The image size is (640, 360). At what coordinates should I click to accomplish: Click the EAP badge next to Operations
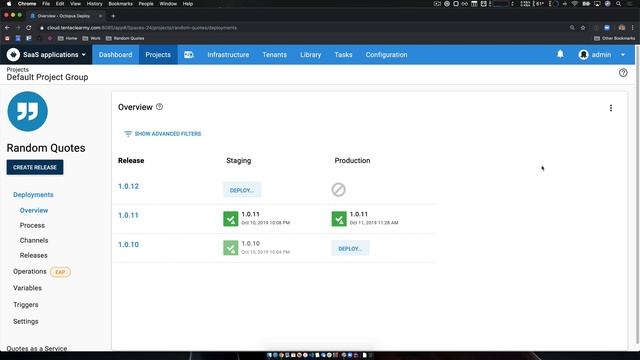[x=60, y=272]
